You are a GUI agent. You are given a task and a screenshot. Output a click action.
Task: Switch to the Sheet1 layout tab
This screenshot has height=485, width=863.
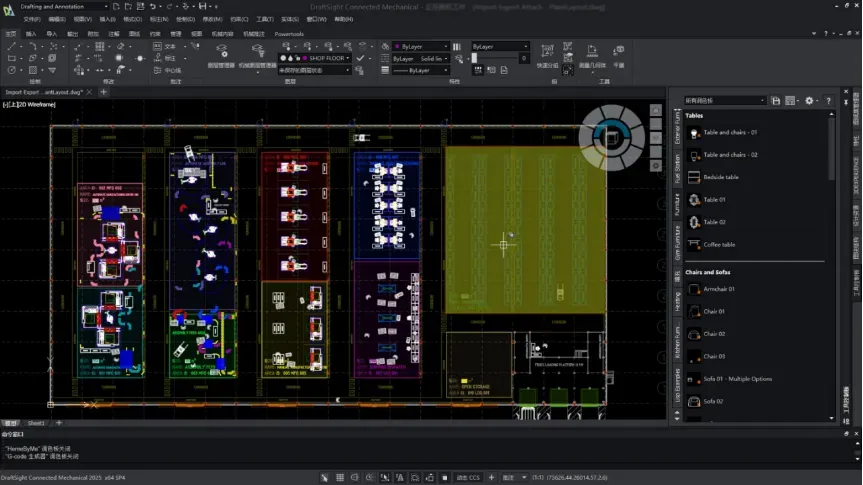36,423
